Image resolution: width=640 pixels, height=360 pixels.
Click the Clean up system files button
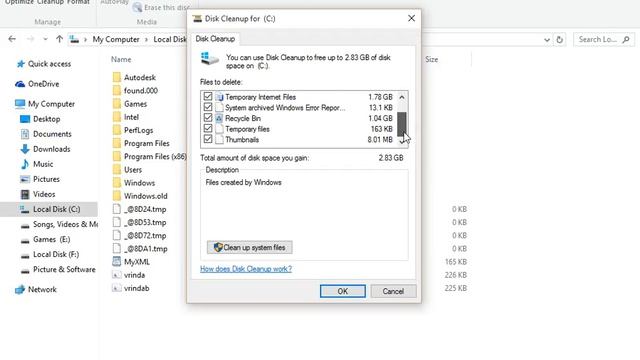[x=249, y=247]
